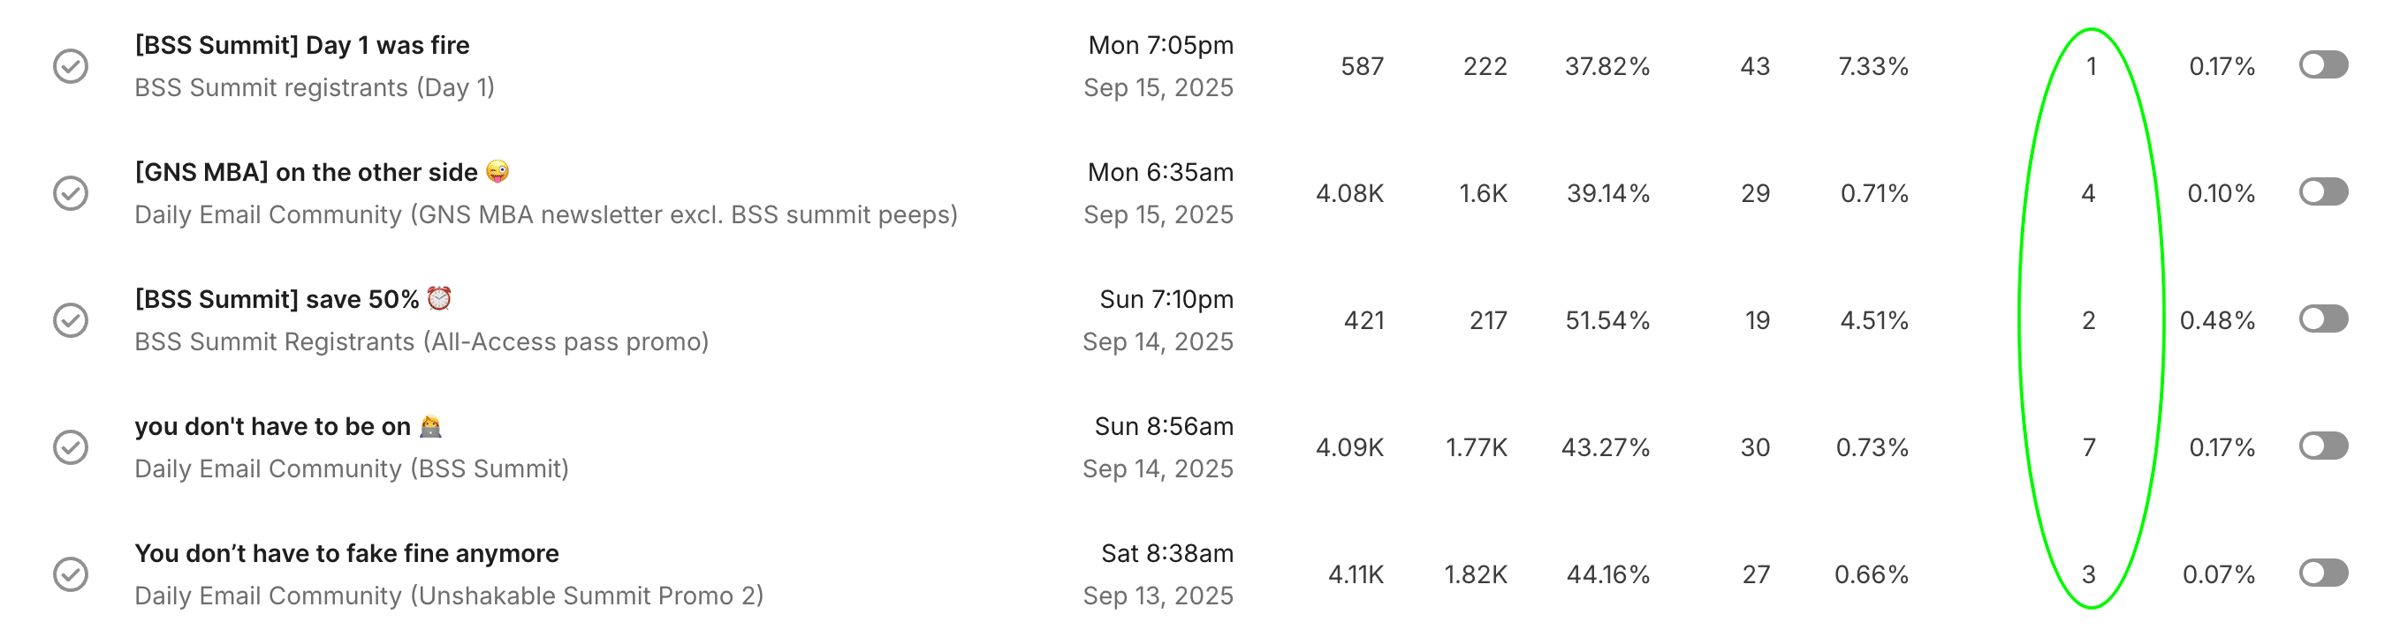Viewport: 2400px width, 637px height.
Task: Toggle switch for GNS MBA on the other side
Action: [x=2324, y=192]
